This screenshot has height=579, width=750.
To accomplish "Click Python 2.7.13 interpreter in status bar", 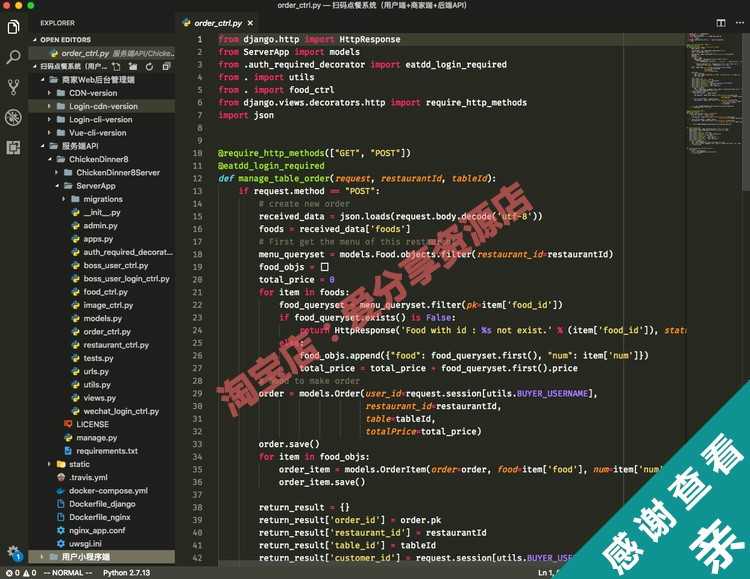I will coord(126,573).
